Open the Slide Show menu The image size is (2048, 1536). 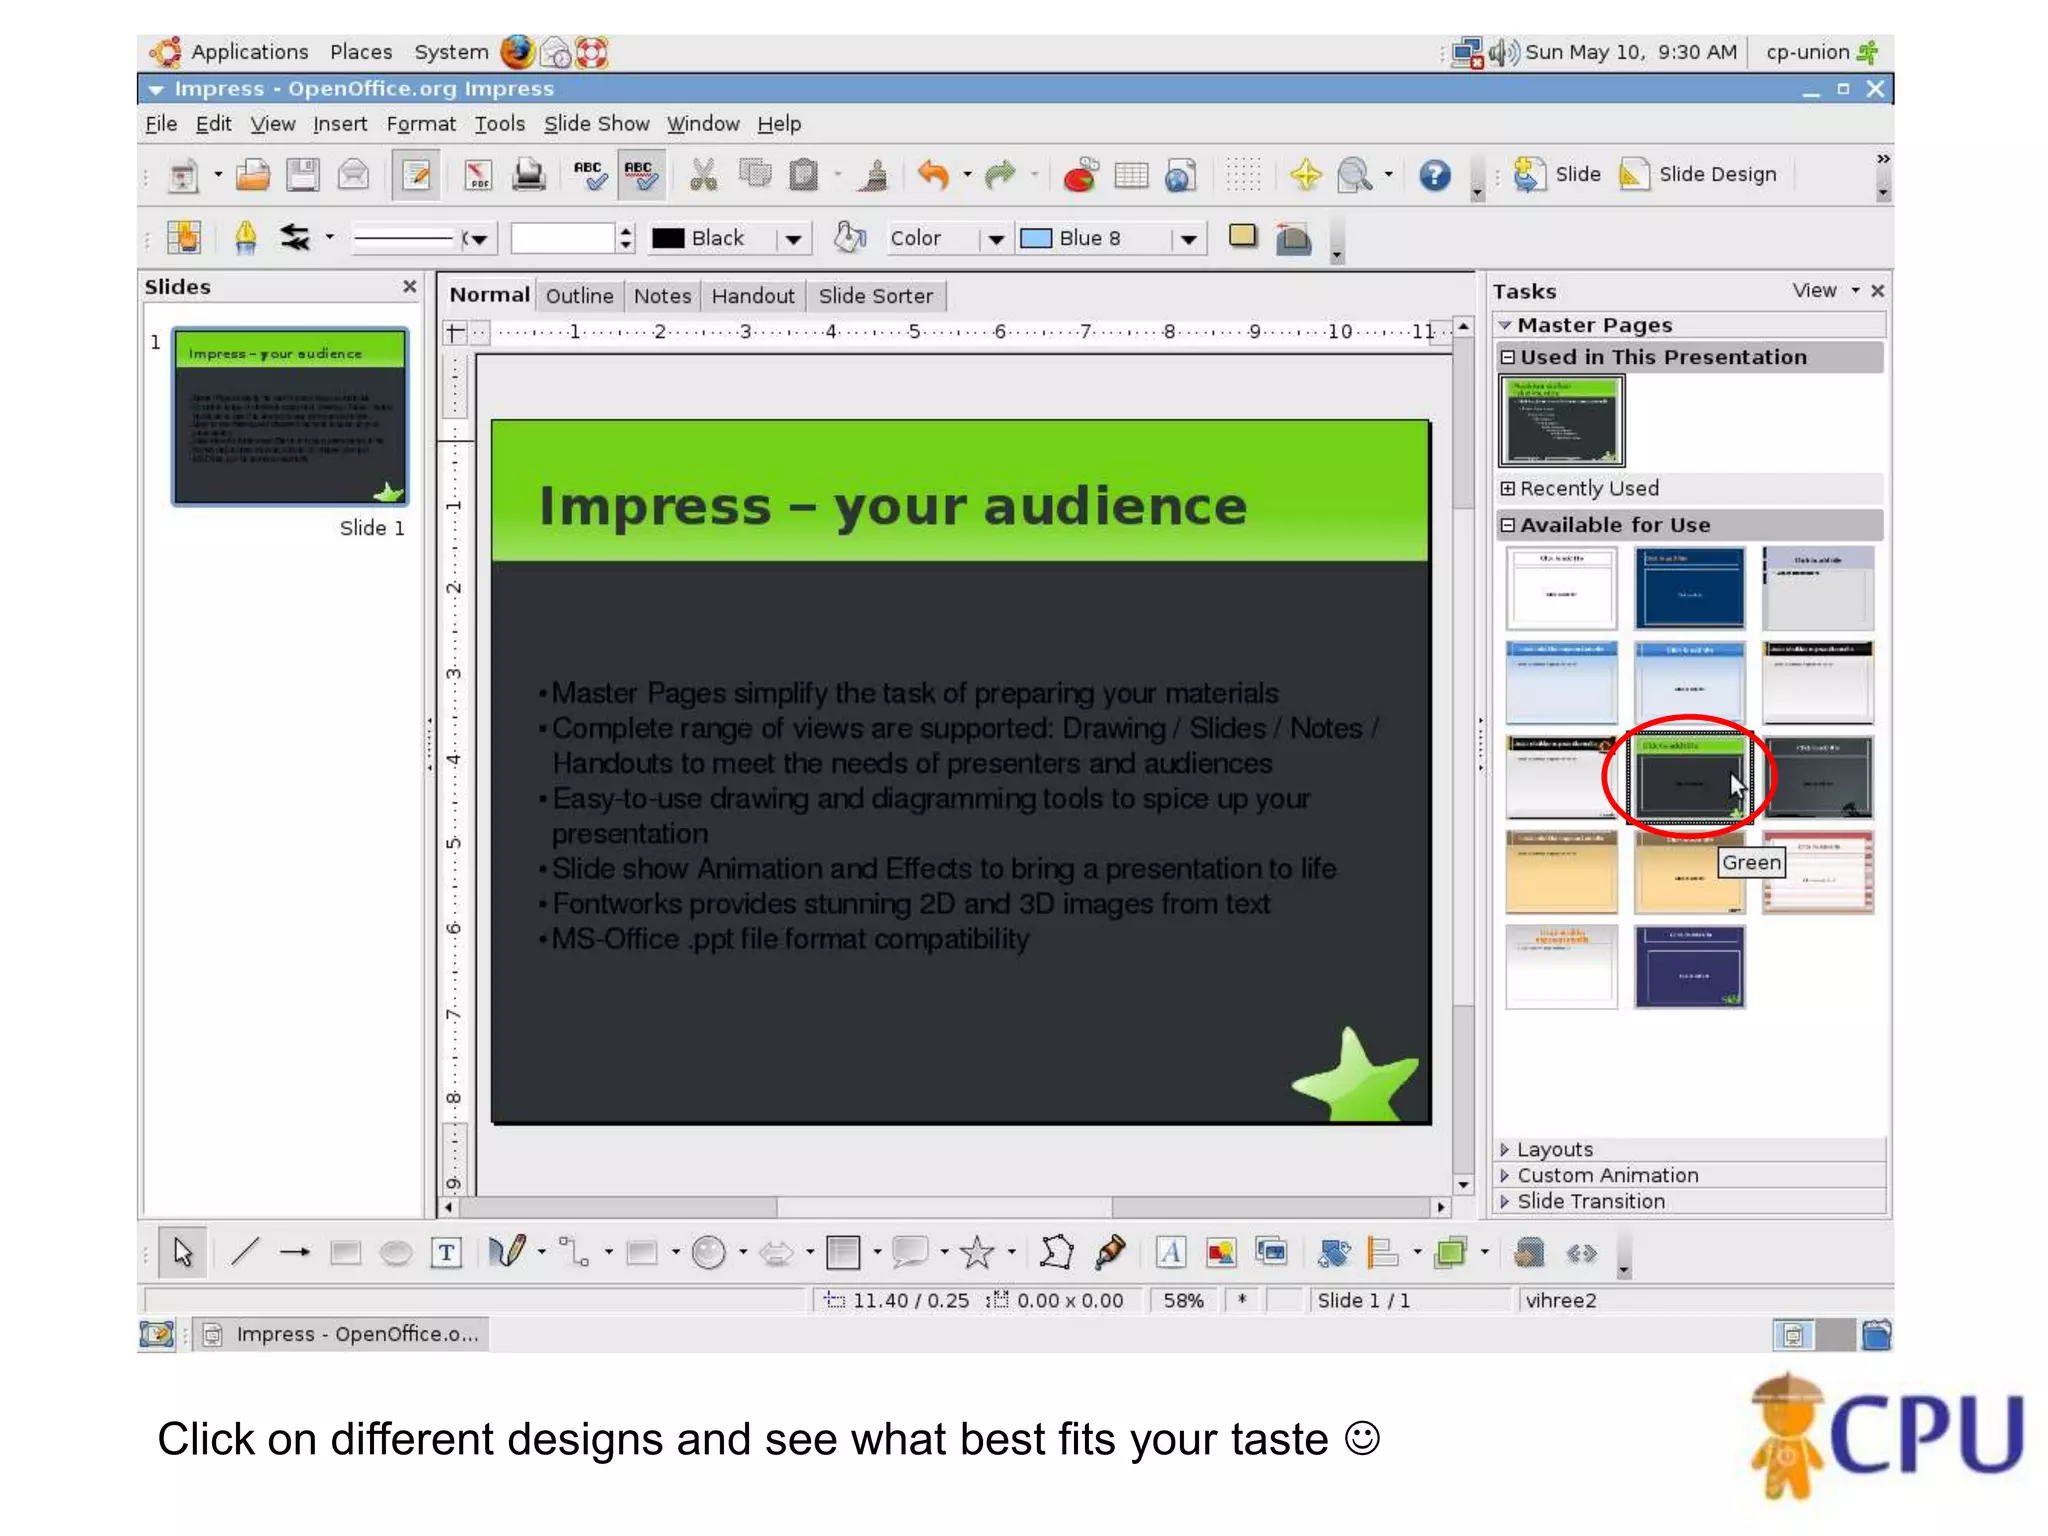coord(596,124)
